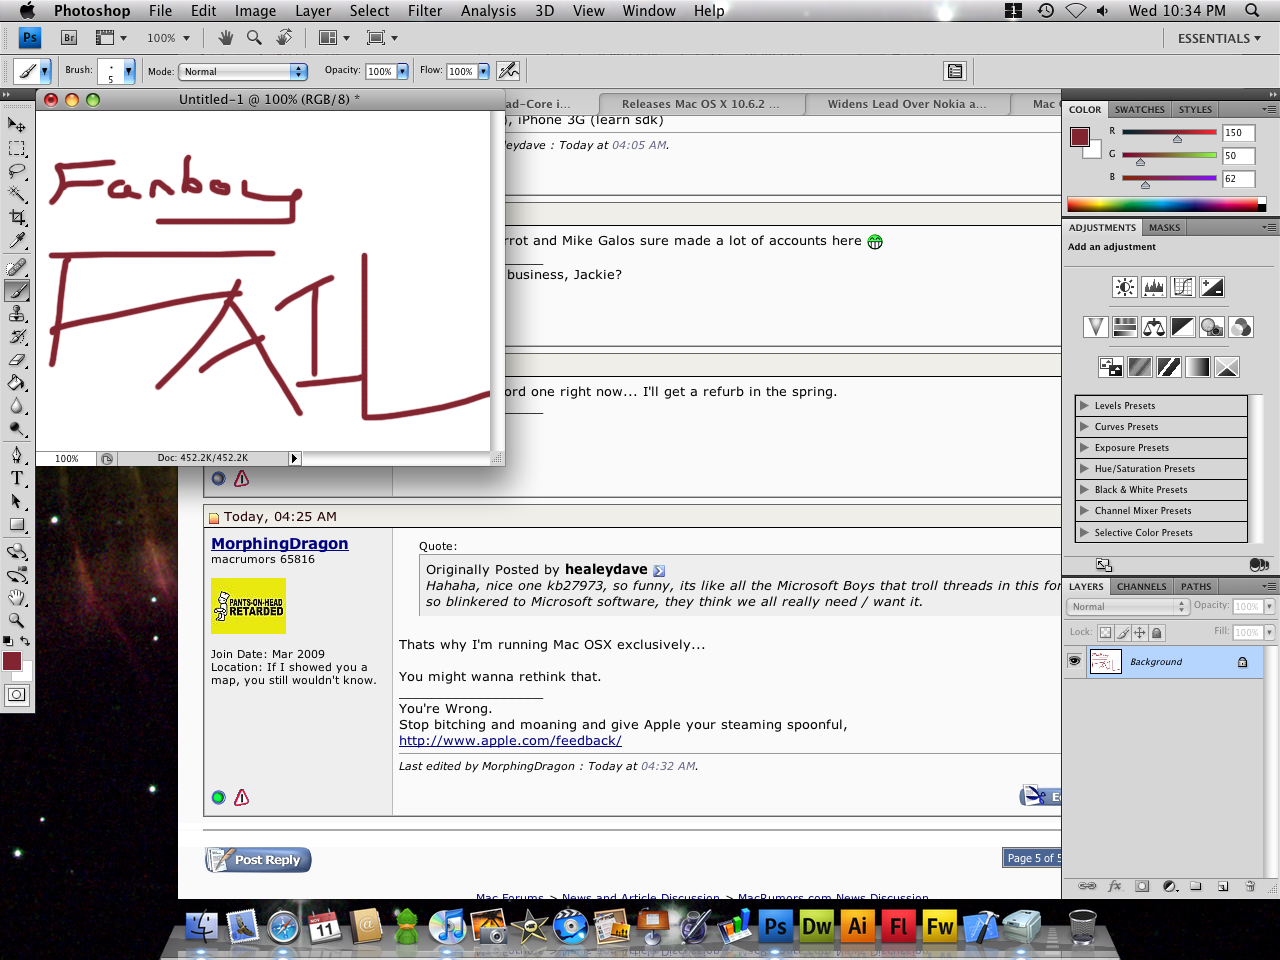Toggle airbrush mode in options bar

pos(508,71)
